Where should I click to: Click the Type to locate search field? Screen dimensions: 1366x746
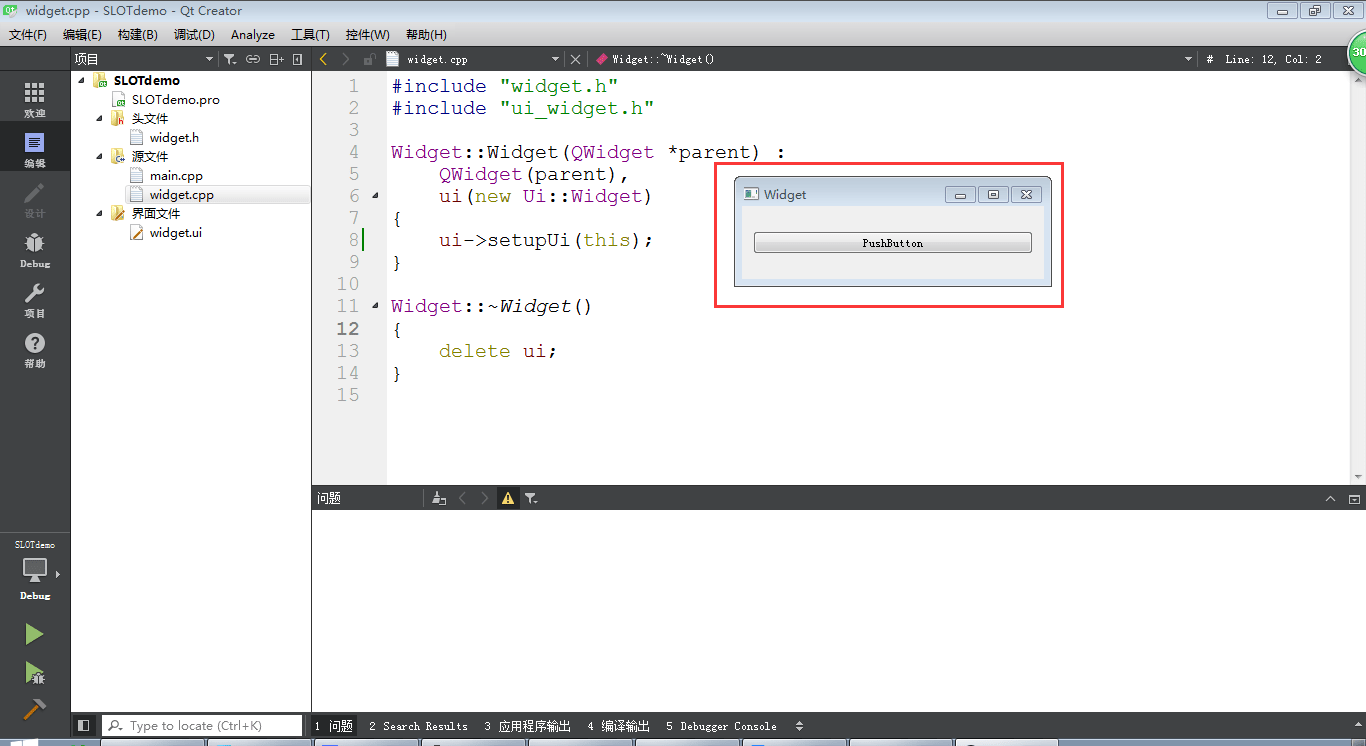pos(203,726)
